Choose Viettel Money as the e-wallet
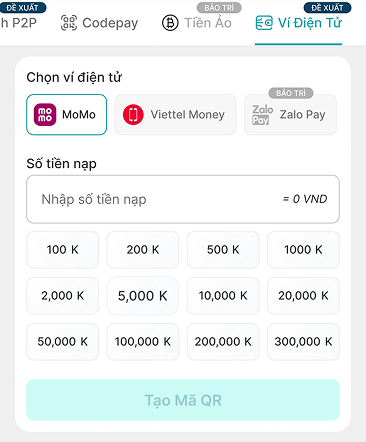The width and height of the screenshot is (366, 442). (x=175, y=114)
